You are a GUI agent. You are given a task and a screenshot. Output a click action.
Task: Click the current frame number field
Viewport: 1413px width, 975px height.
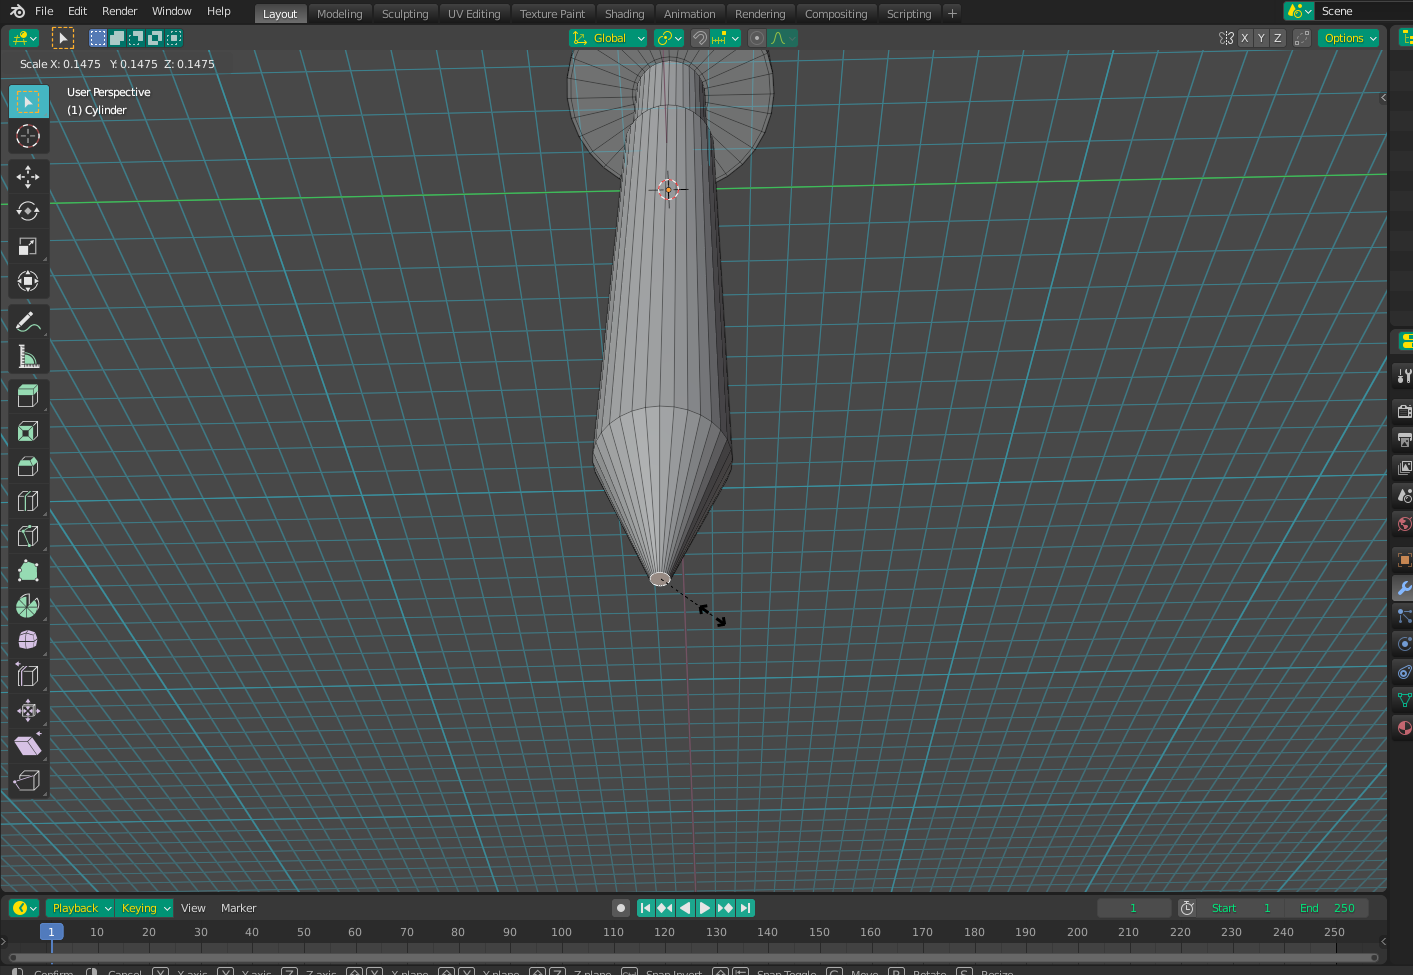[x=1134, y=908]
